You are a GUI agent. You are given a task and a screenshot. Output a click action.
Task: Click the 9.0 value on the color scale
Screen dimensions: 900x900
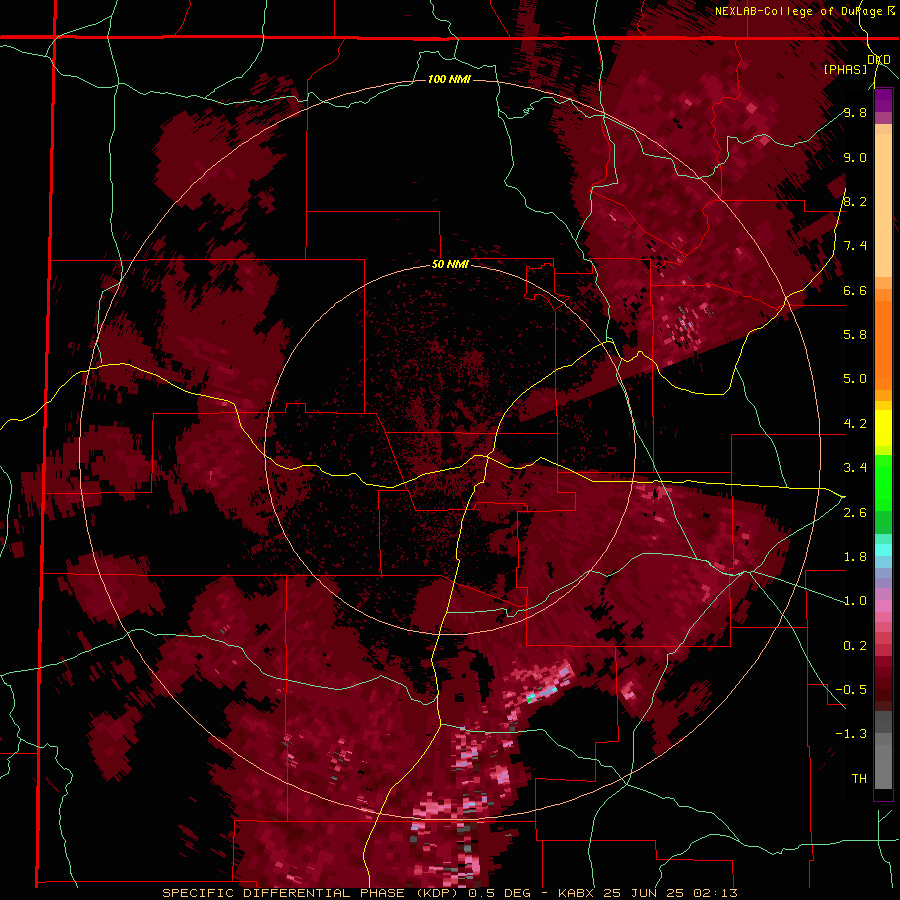pos(855,157)
